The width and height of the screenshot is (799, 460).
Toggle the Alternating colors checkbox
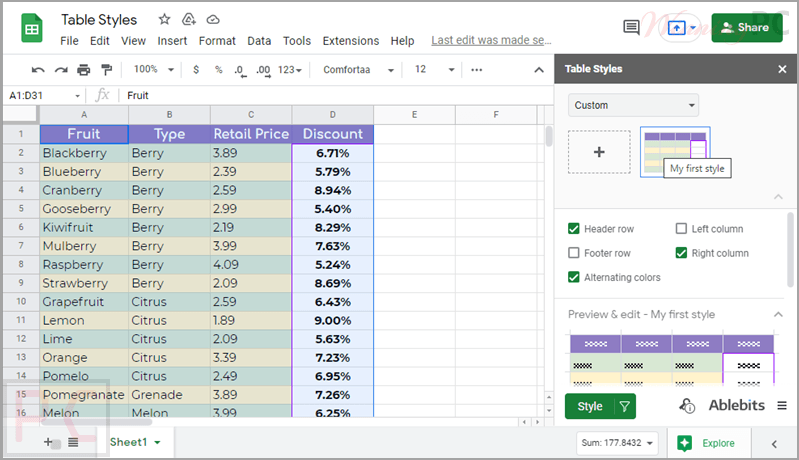574,277
